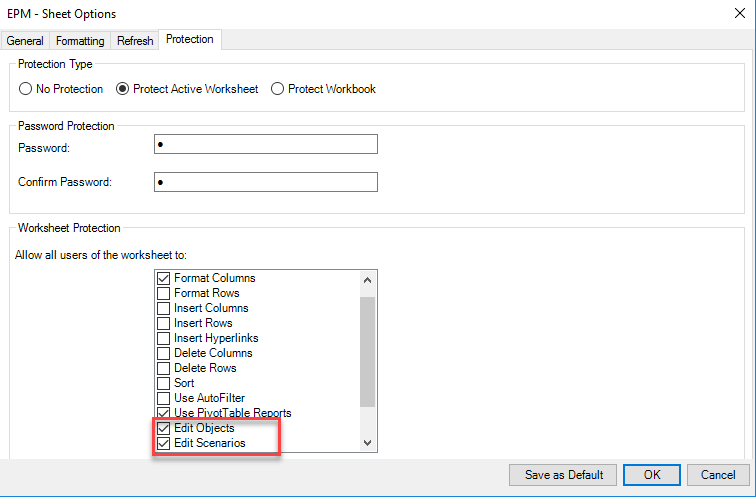Check the Sort permission checkbox
This screenshot has height=497, width=756.
tap(163, 383)
